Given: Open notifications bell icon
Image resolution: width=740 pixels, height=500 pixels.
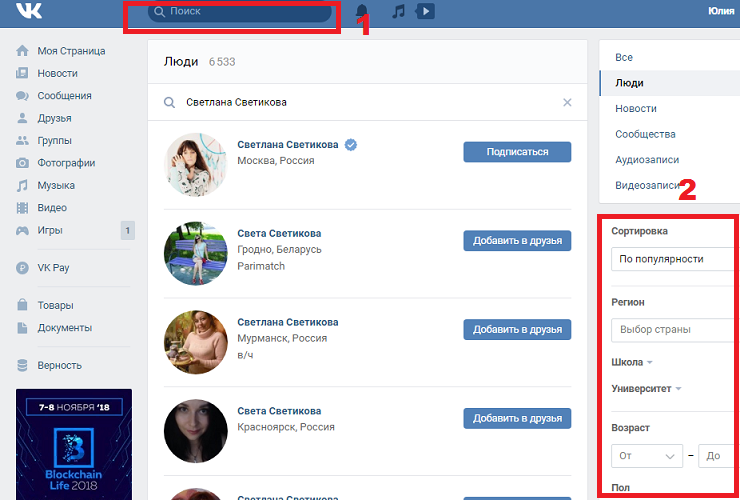Looking at the screenshot, I should point(362,12).
